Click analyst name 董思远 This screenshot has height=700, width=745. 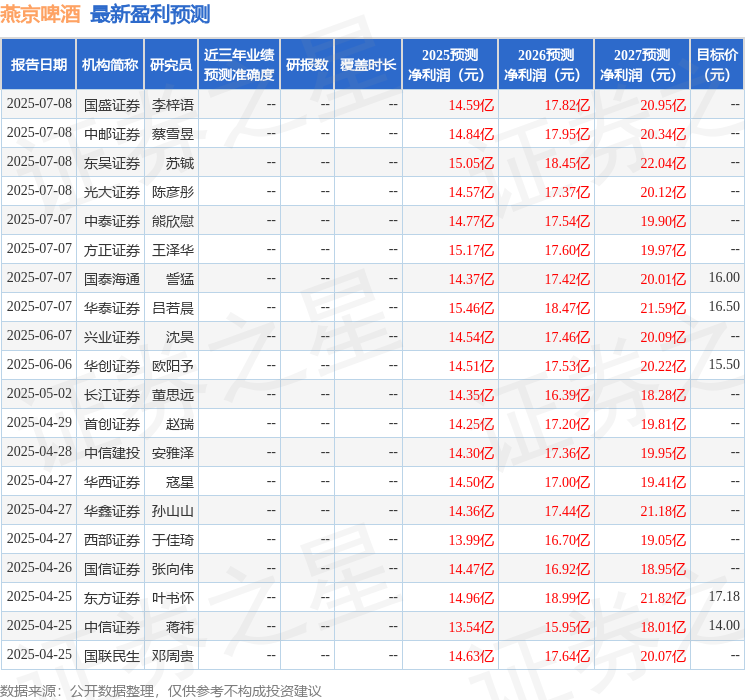(x=173, y=395)
